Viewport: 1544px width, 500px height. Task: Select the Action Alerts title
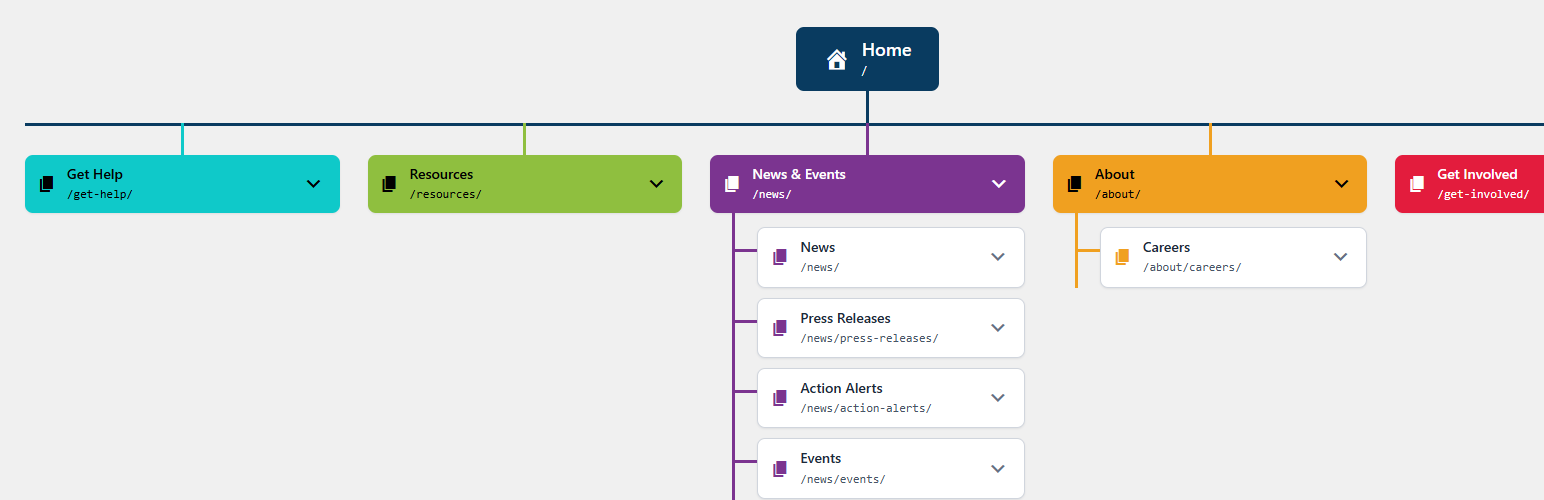(x=842, y=388)
